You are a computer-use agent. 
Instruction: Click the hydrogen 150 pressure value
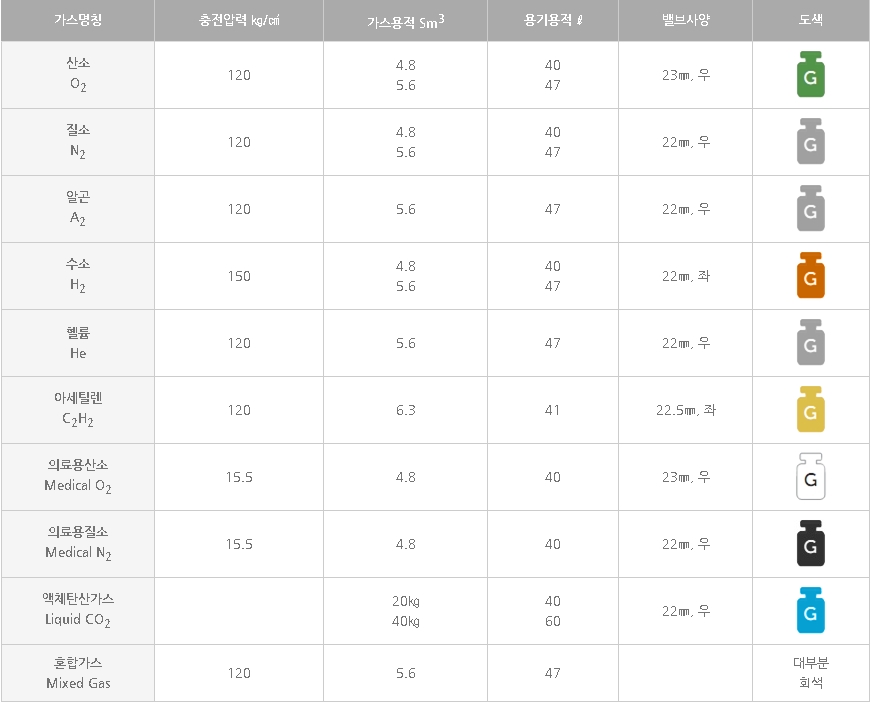(239, 276)
